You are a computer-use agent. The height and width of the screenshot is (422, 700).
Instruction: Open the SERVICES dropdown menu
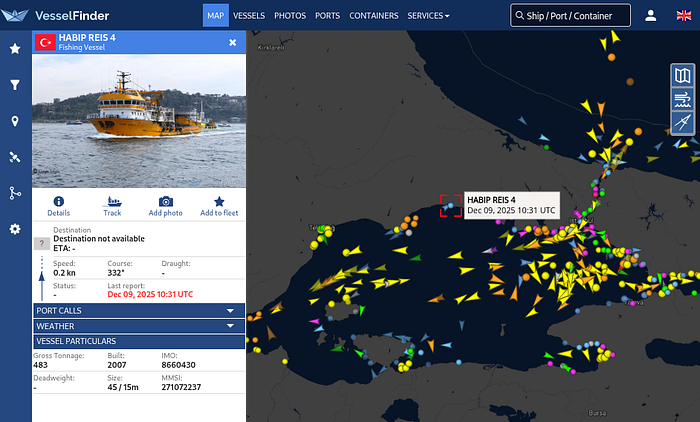click(x=428, y=16)
